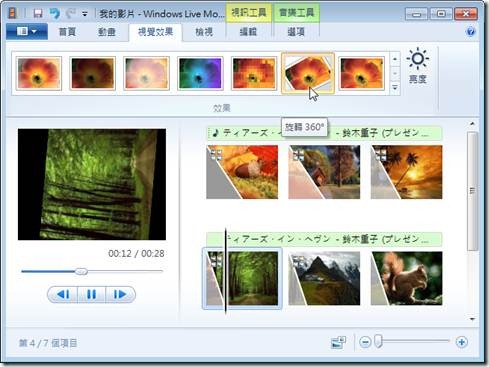Select the green forest path clip
489x367 pixels.
(x=242, y=278)
